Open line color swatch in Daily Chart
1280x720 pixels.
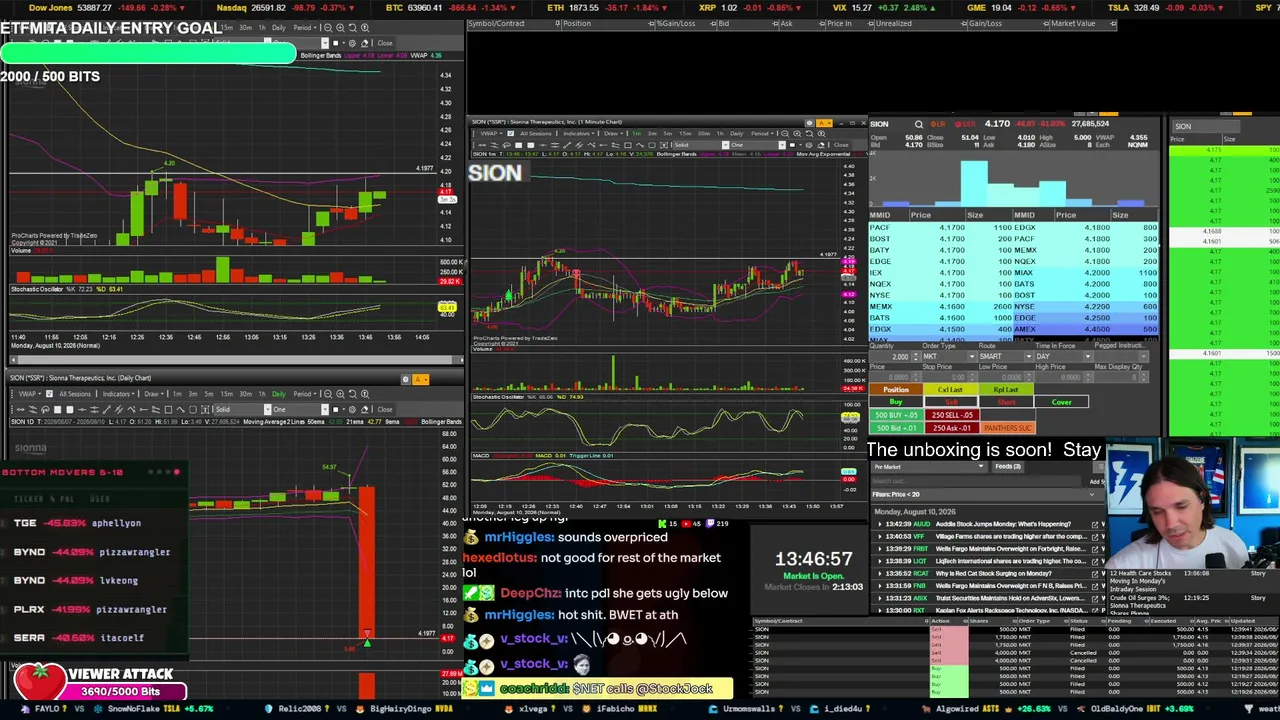[x=335, y=409]
